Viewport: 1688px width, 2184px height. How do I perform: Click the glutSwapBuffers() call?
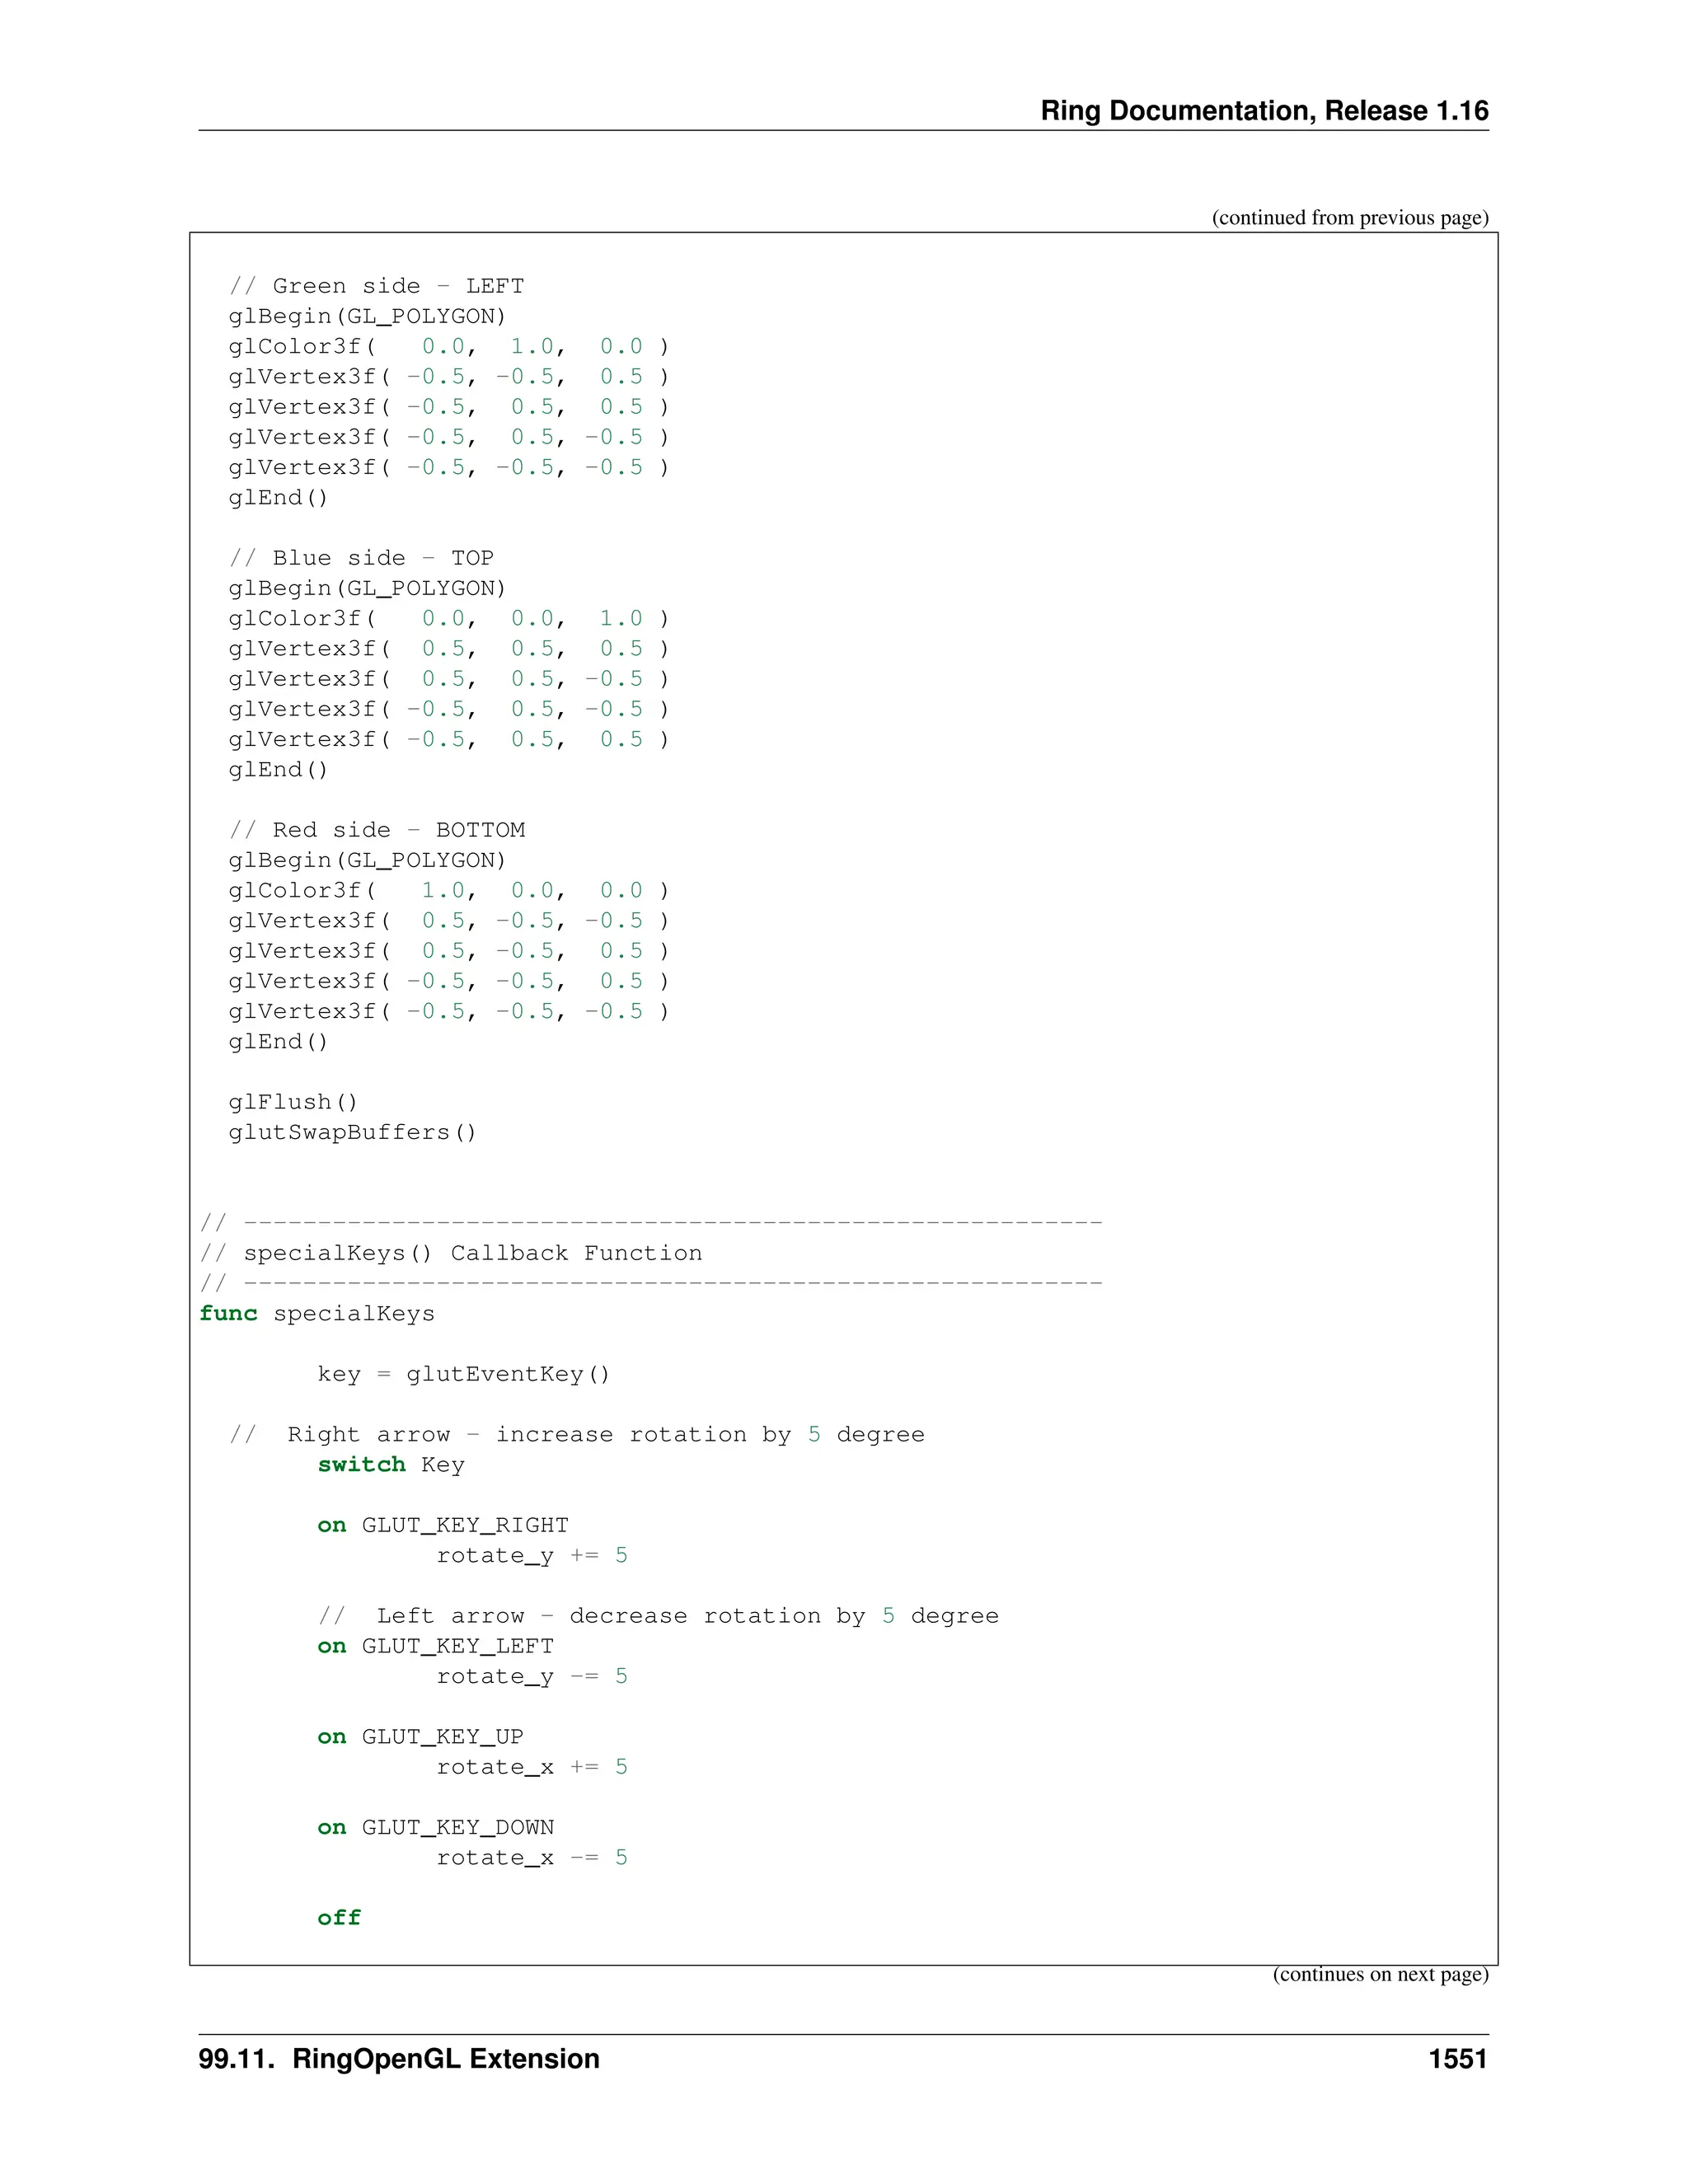coord(352,1132)
